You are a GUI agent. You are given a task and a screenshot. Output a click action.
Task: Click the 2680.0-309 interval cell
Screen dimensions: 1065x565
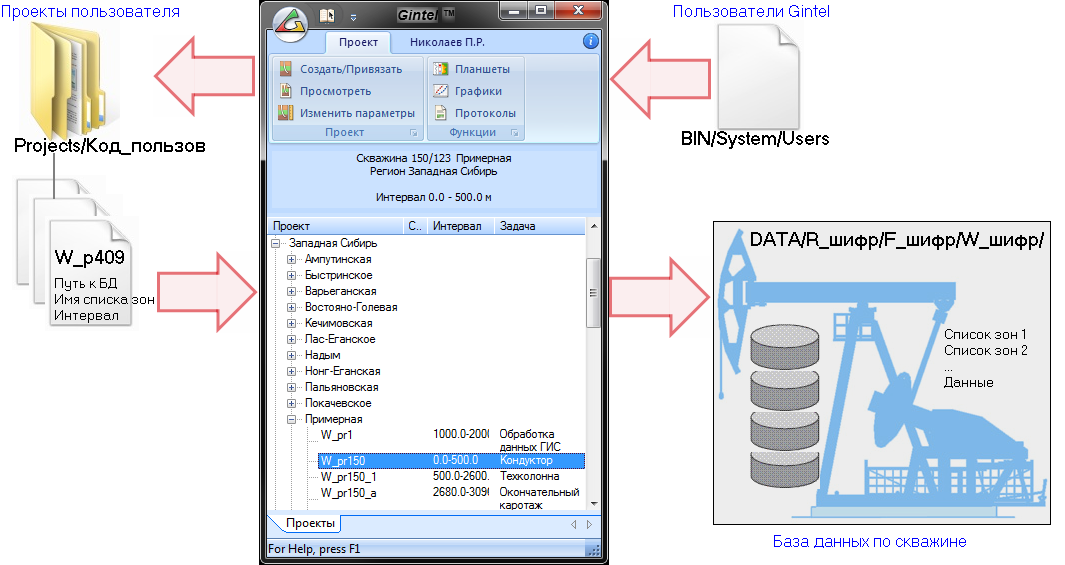461,492
